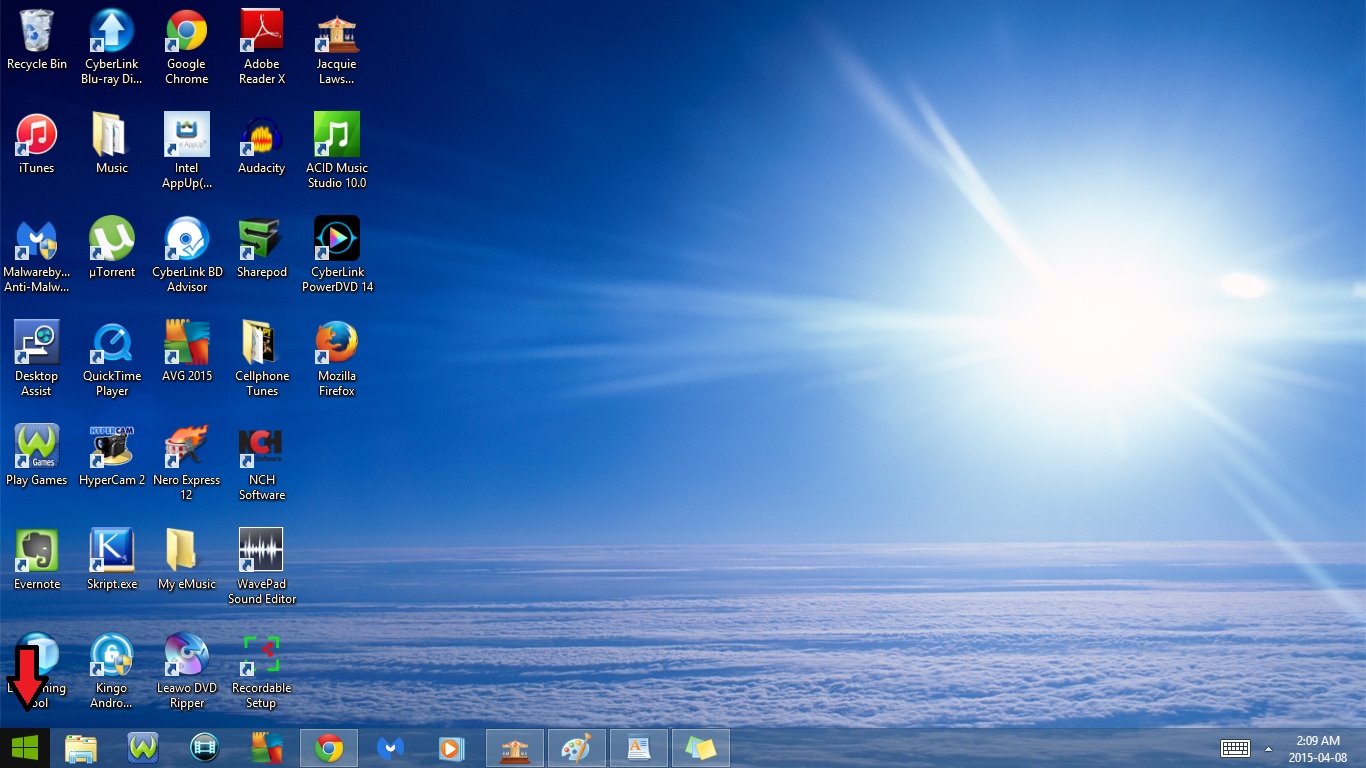Switch to Paint on the taskbar

coord(577,748)
